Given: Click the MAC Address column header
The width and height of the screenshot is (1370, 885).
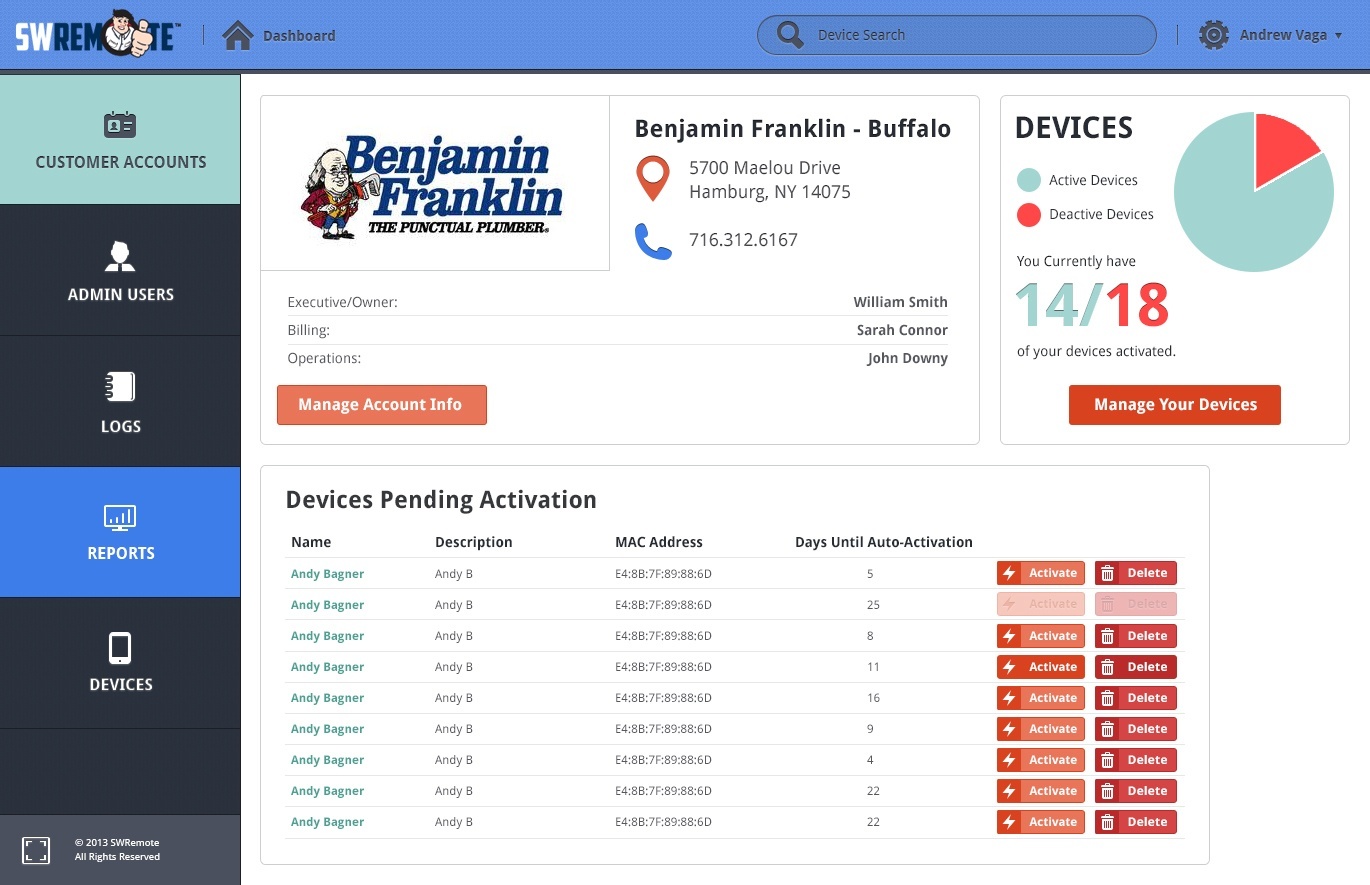Looking at the screenshot, I should (x=659, y=542).
